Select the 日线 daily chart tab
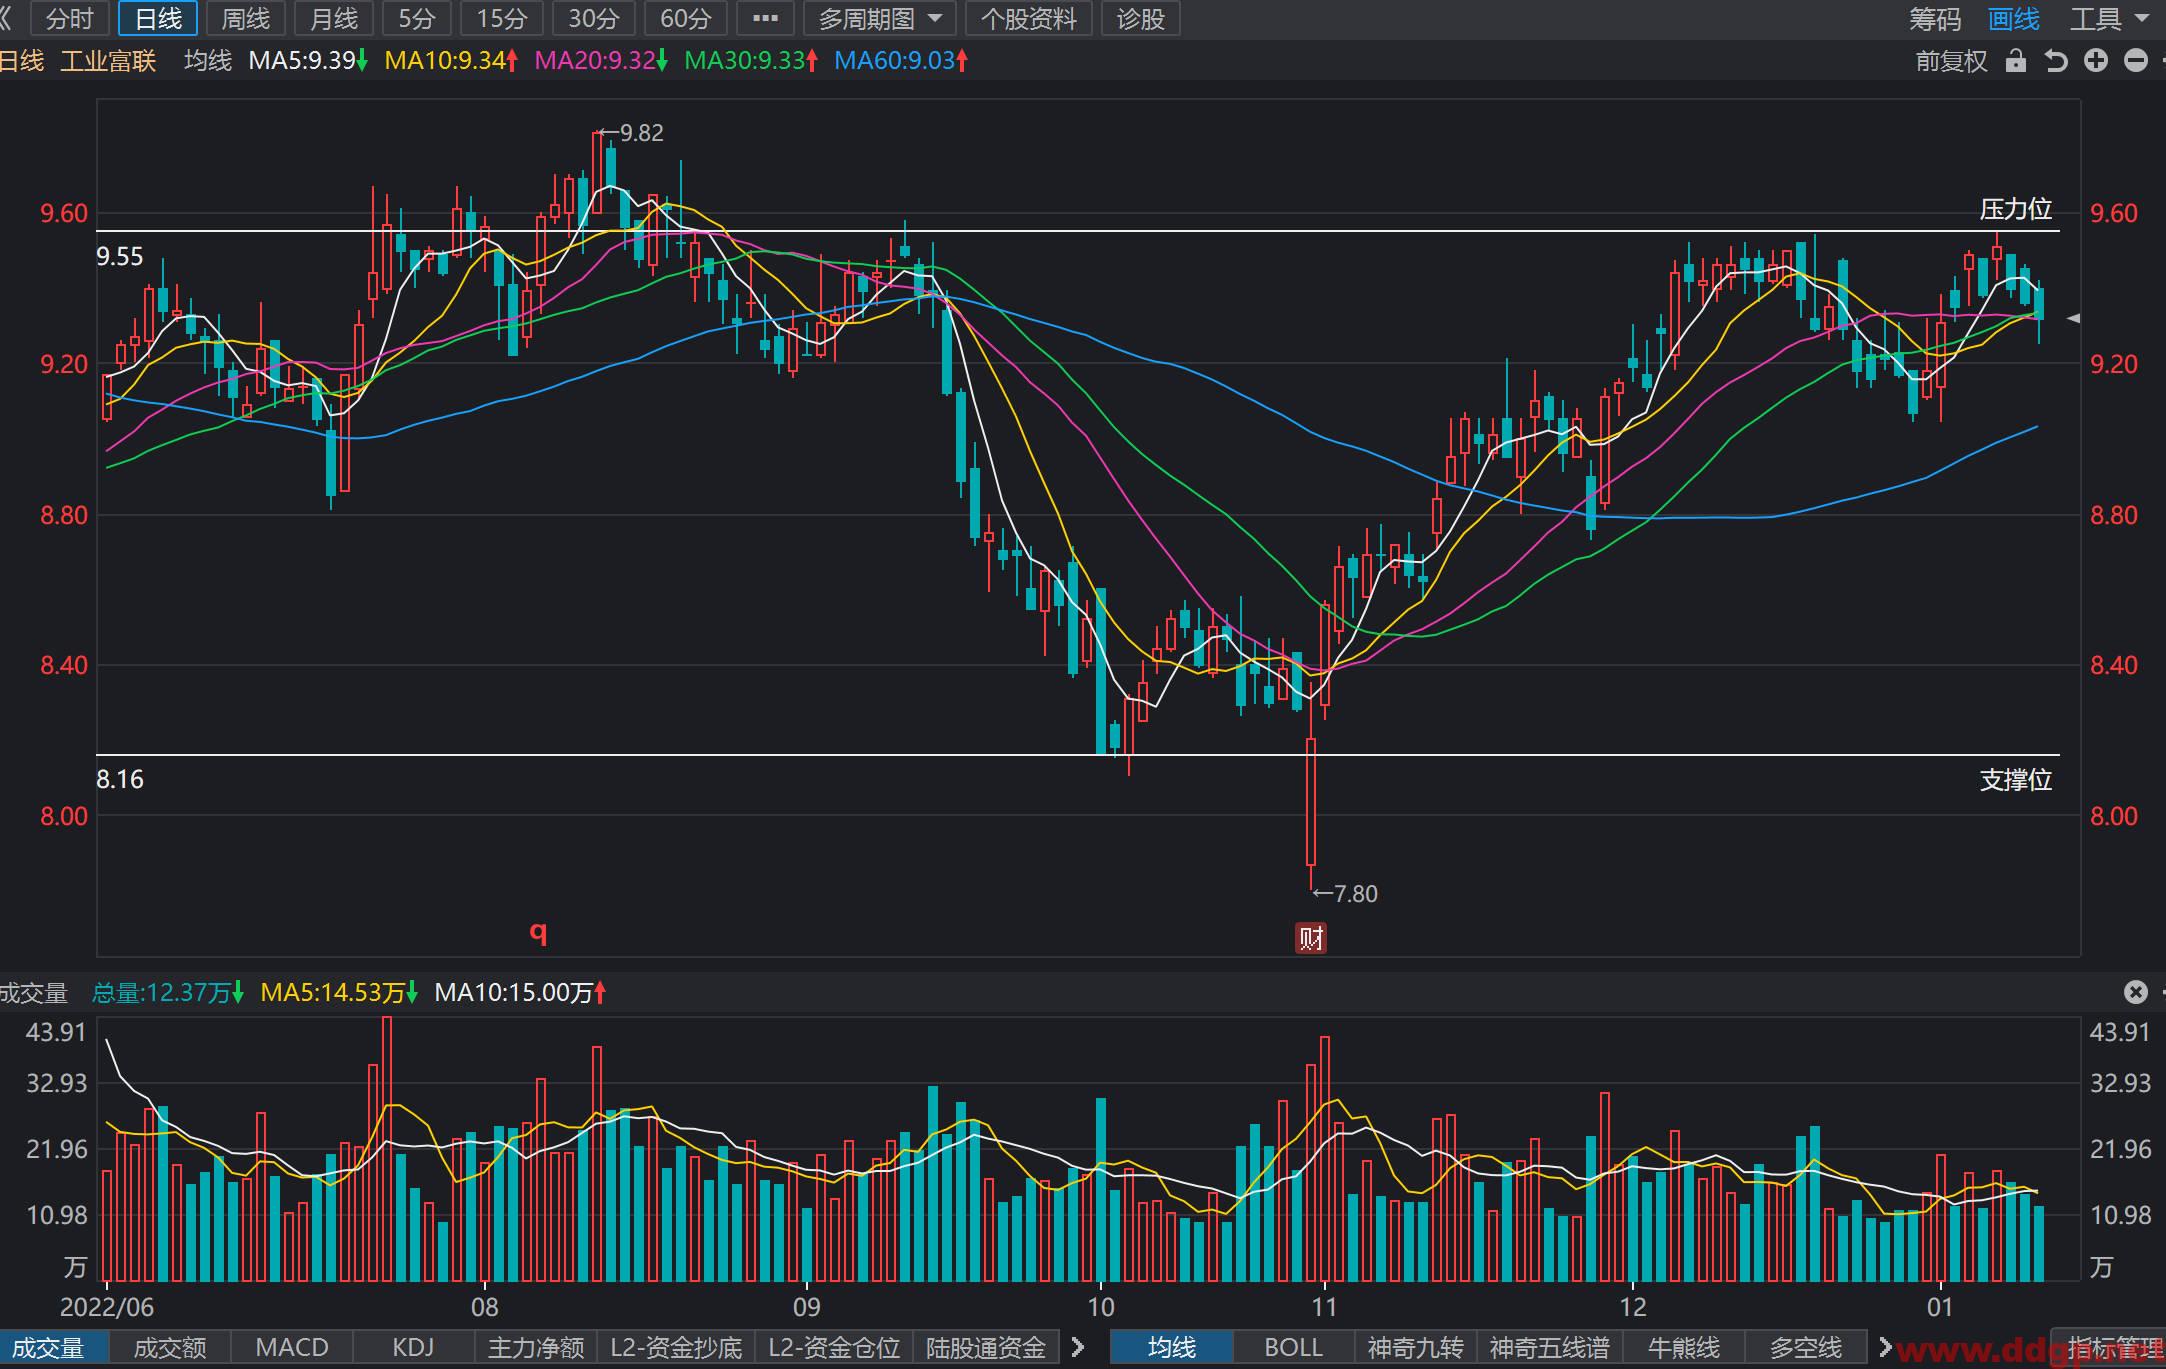The width and height of the screenshot is (2166, 1369). click(x=158, y=19)
